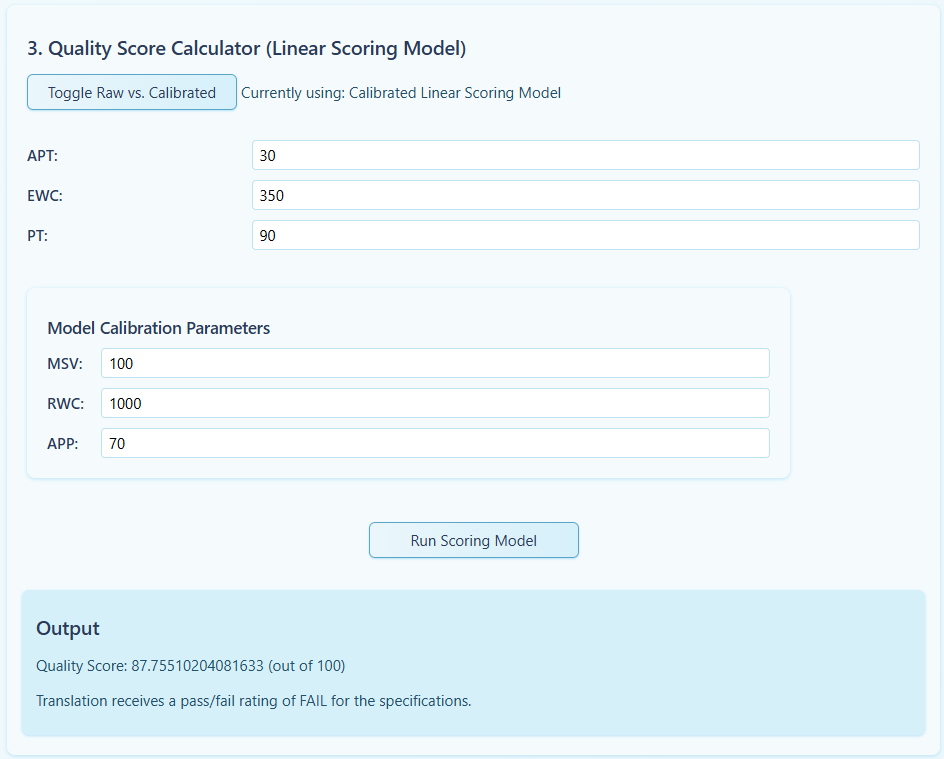This screenshot has width=944, height=759.
Task: Focus the RWC field containing 1000
Action: [x=435, y=403]
